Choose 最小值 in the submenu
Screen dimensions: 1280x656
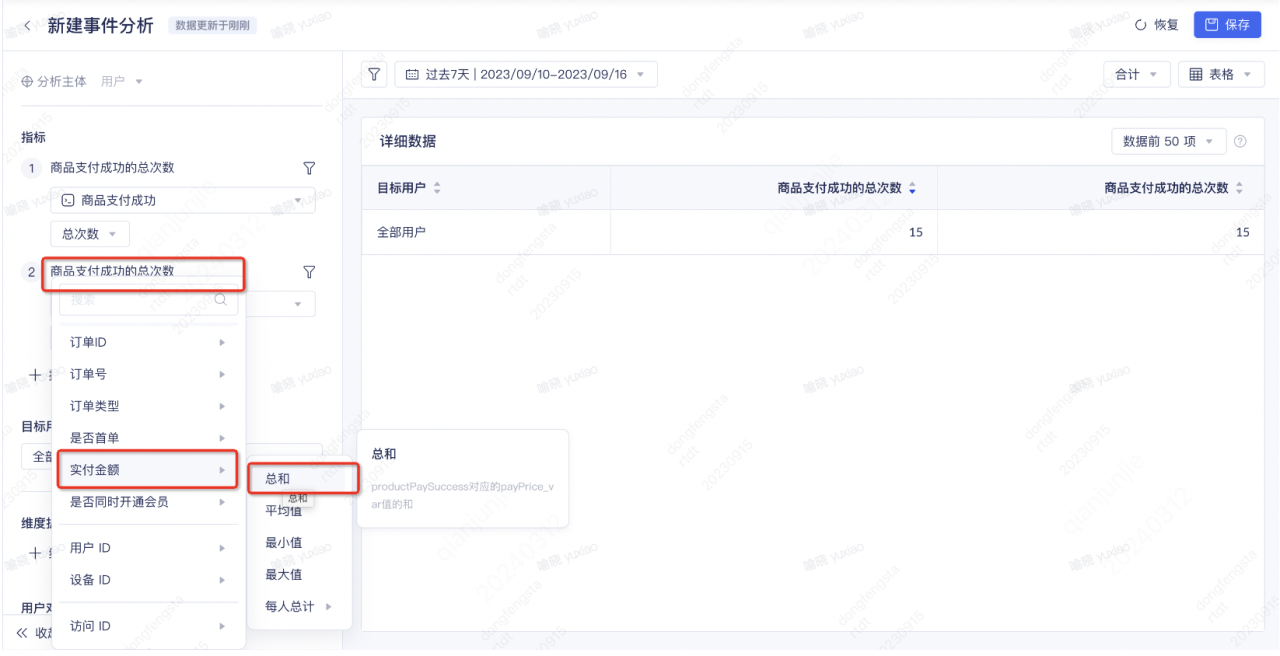(x=299, y=543)
